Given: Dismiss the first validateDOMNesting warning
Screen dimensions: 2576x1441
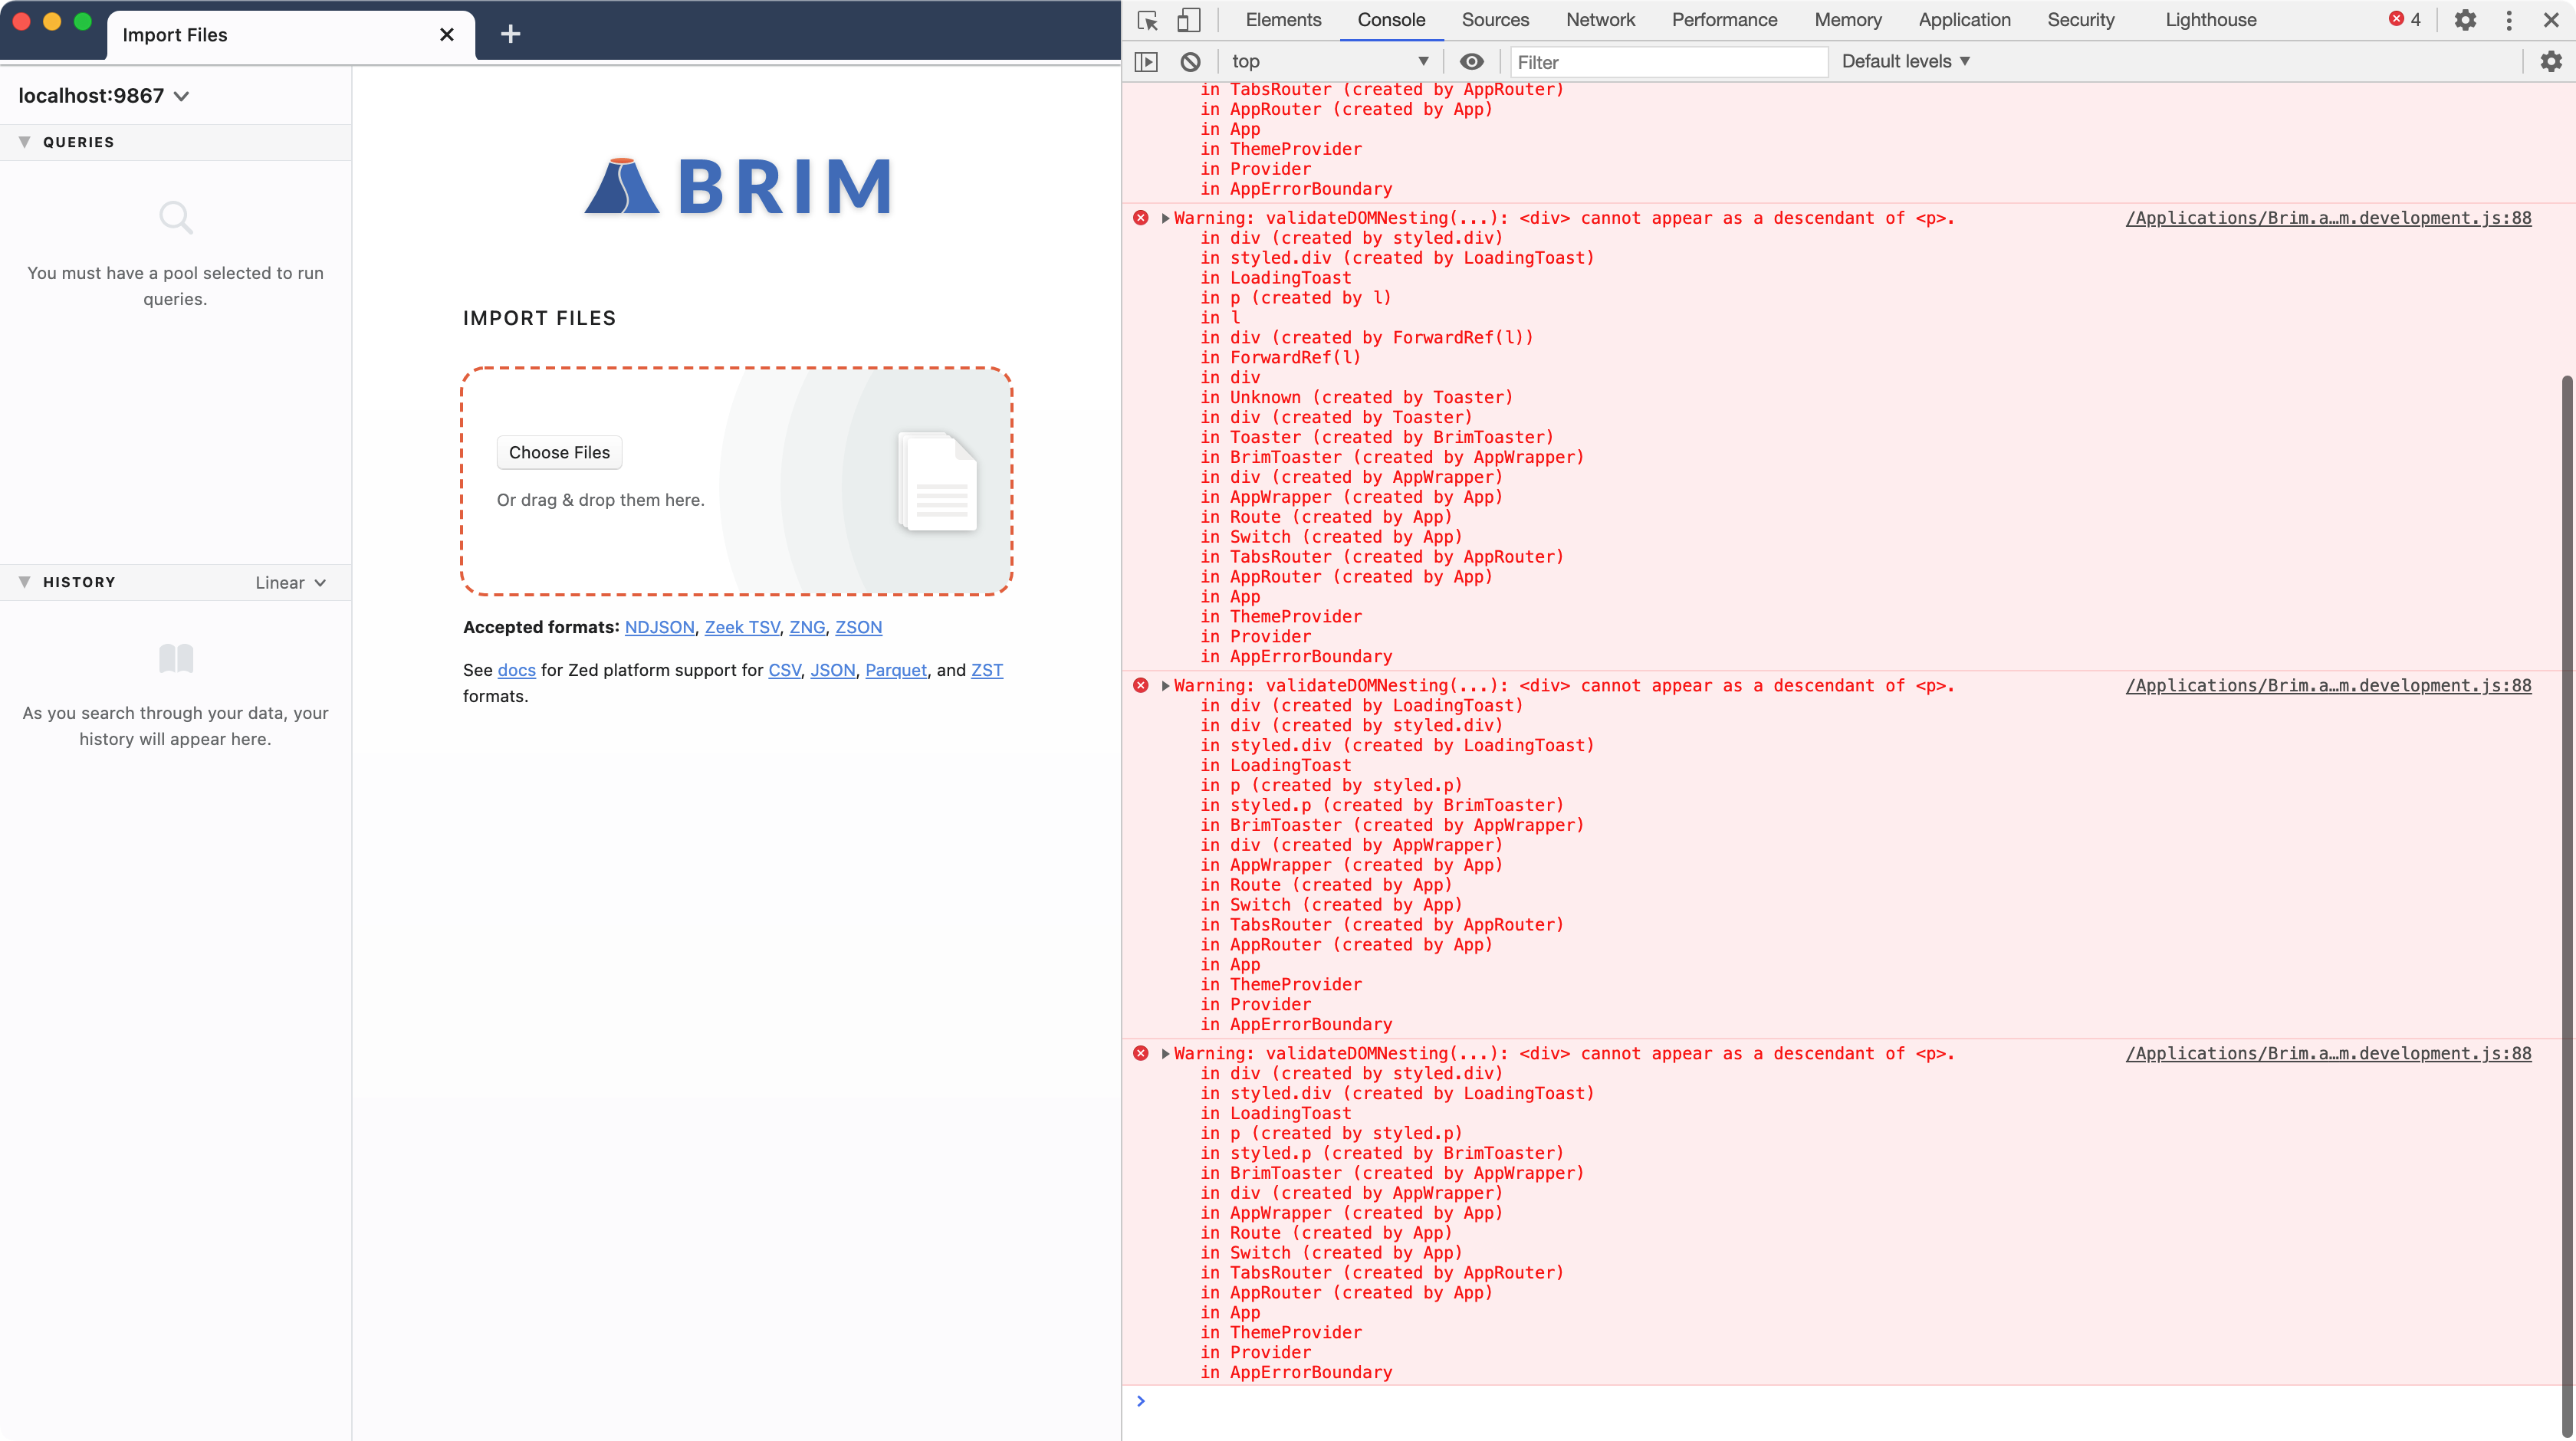Looking at the screenshot, I should coord(1141,217).
